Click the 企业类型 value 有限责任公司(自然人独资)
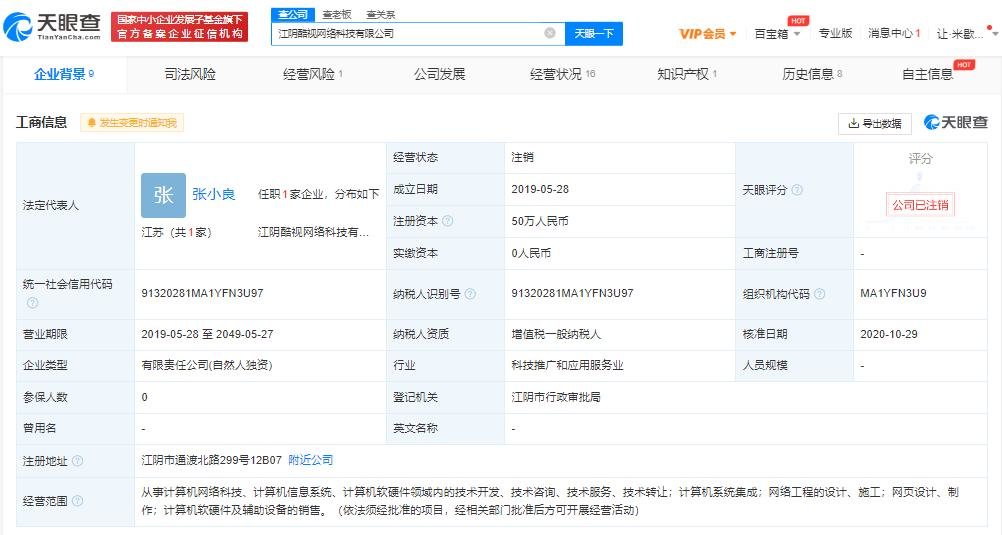This screenshot has width=1002, height=535. click(x=206, y=365)
